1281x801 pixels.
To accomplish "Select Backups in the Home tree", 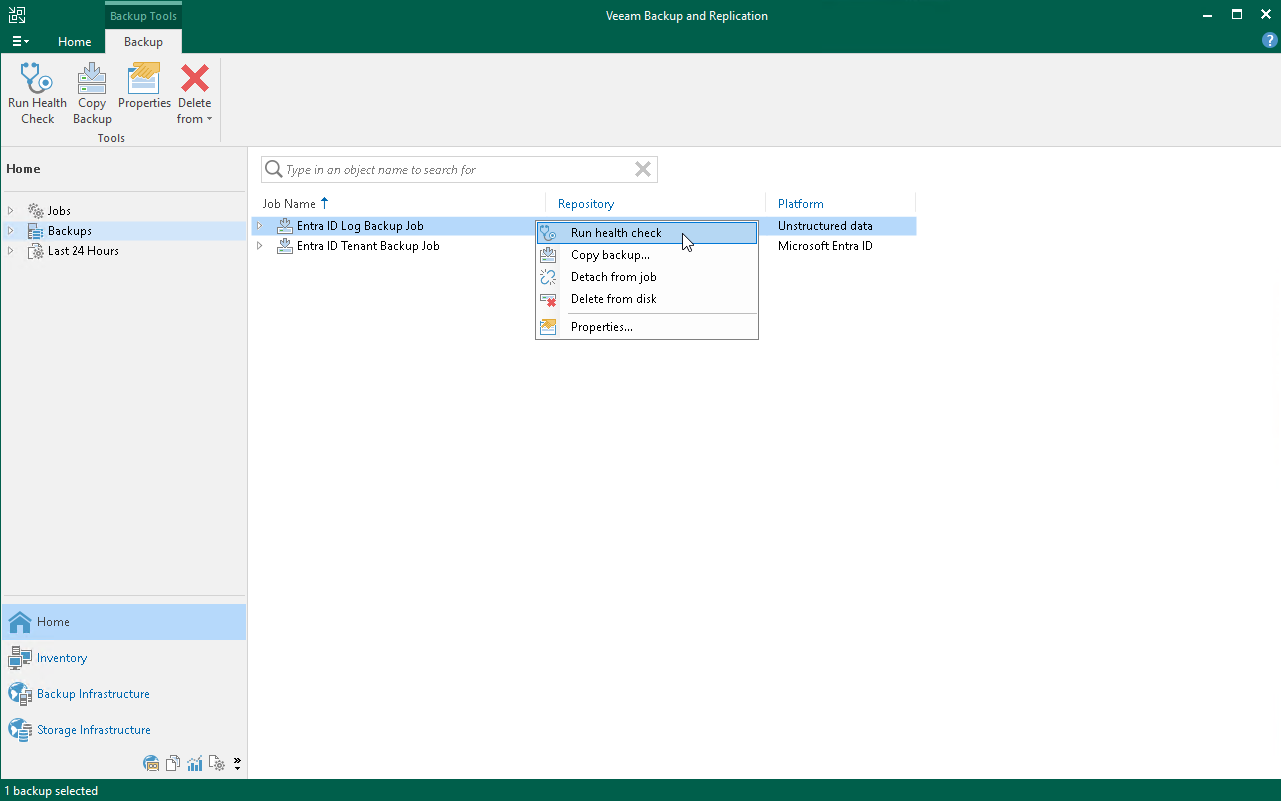I will 70,231.
